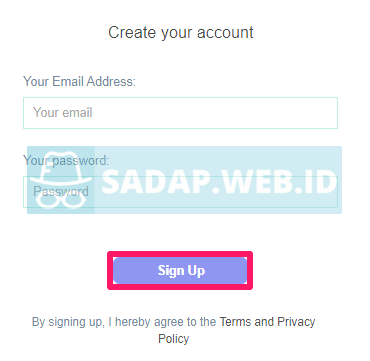This screenshot has height=361, width=370.
Task: Select the Your email placeholder text
Action: (63, 113)
